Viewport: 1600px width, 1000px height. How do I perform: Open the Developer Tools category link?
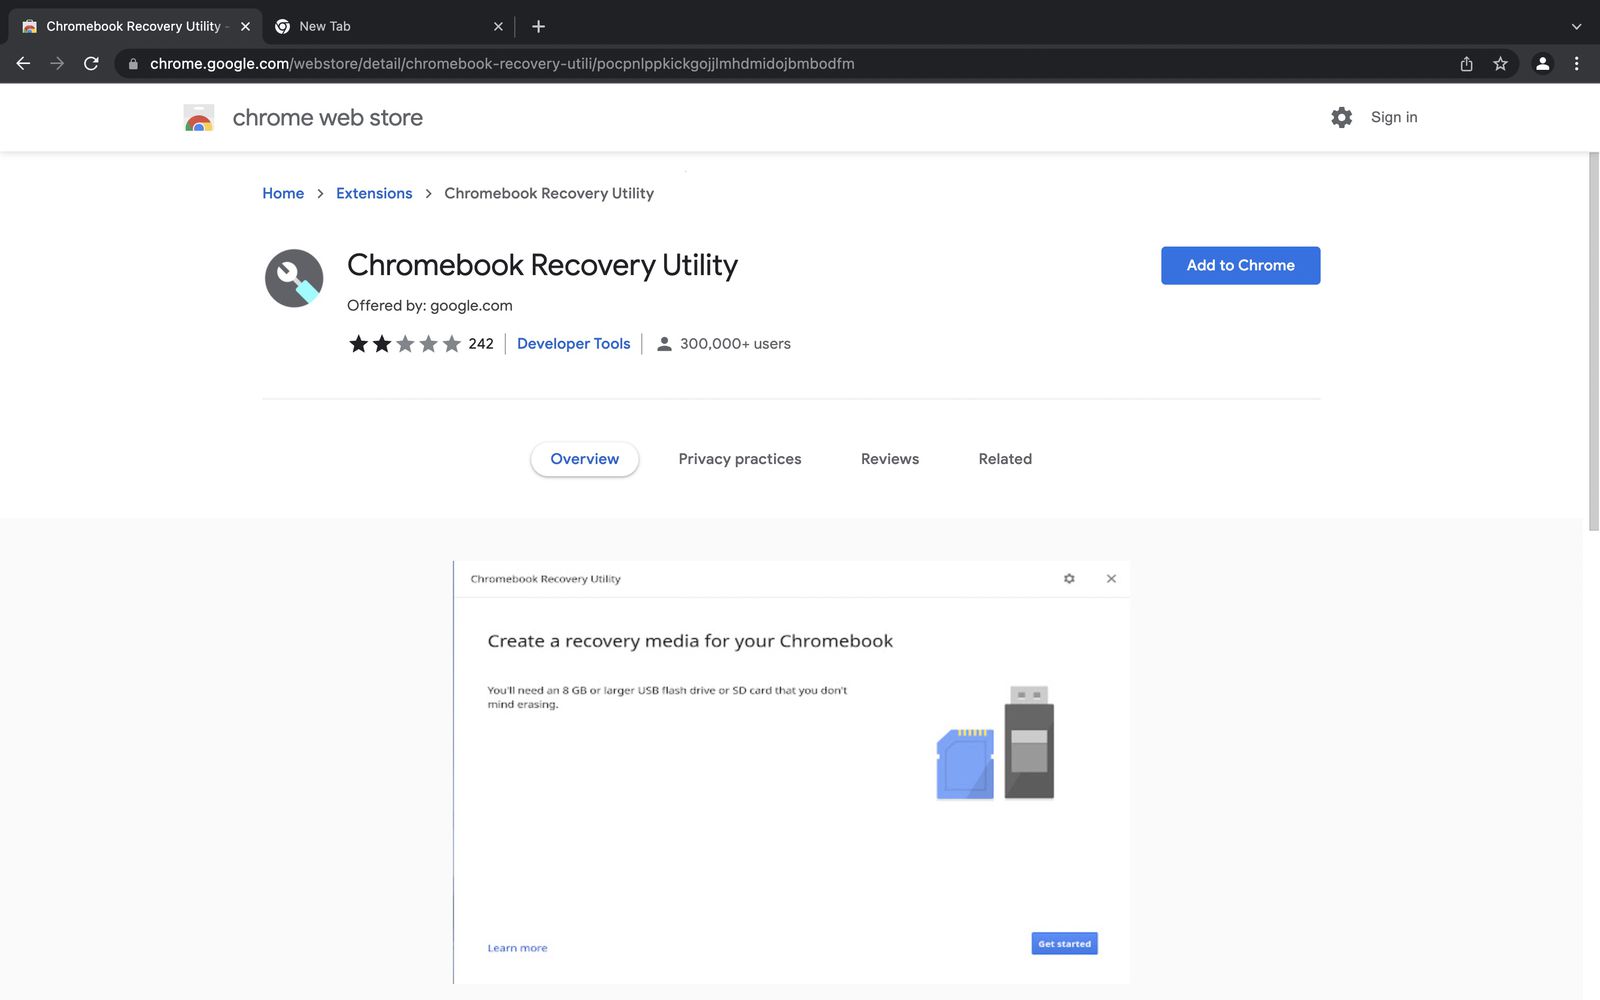(x=573, y=344)
